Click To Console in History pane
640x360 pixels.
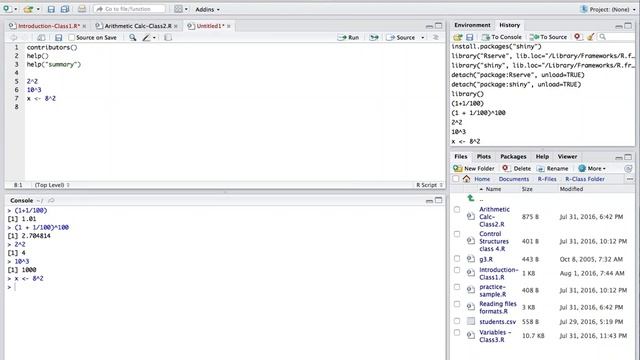tap(502, 37)
